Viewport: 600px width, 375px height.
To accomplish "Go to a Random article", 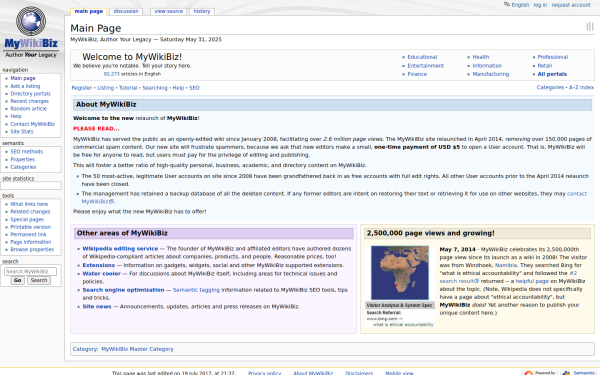I will (29, 109).
